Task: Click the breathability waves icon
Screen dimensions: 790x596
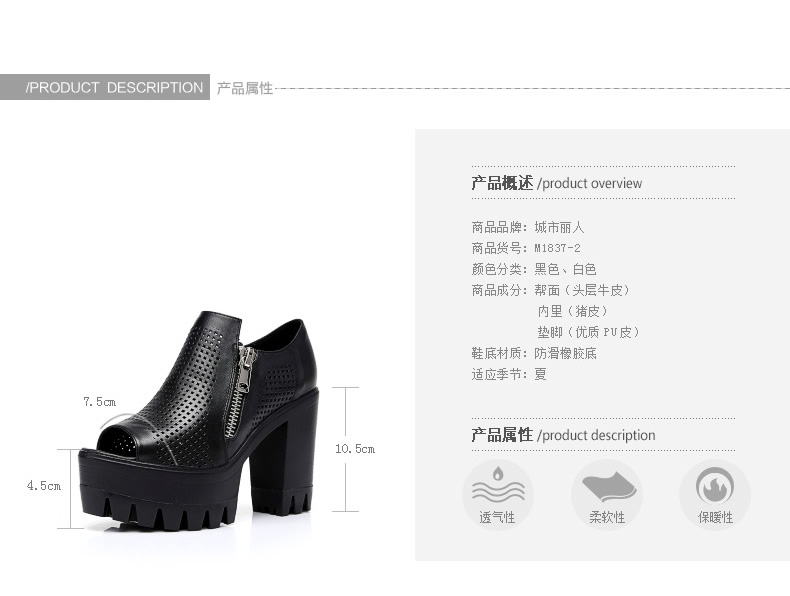Action: [498, 486]
